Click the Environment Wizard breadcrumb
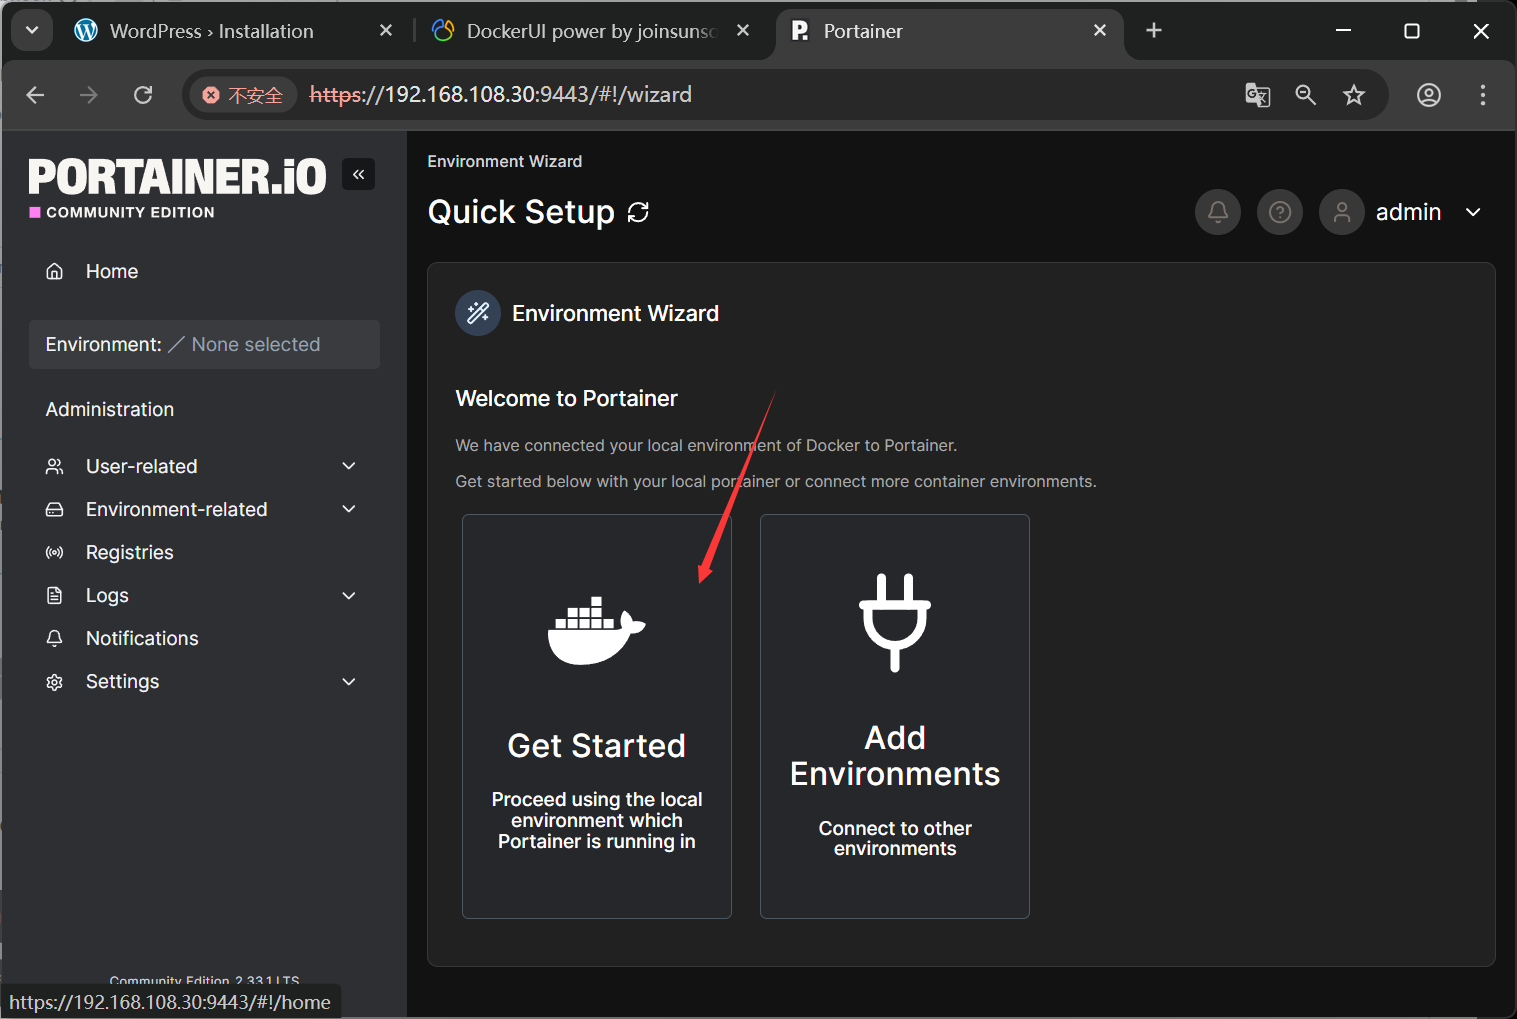Image resolution: width=1517 pixels, height=1019 pixels. coord(504,161)
